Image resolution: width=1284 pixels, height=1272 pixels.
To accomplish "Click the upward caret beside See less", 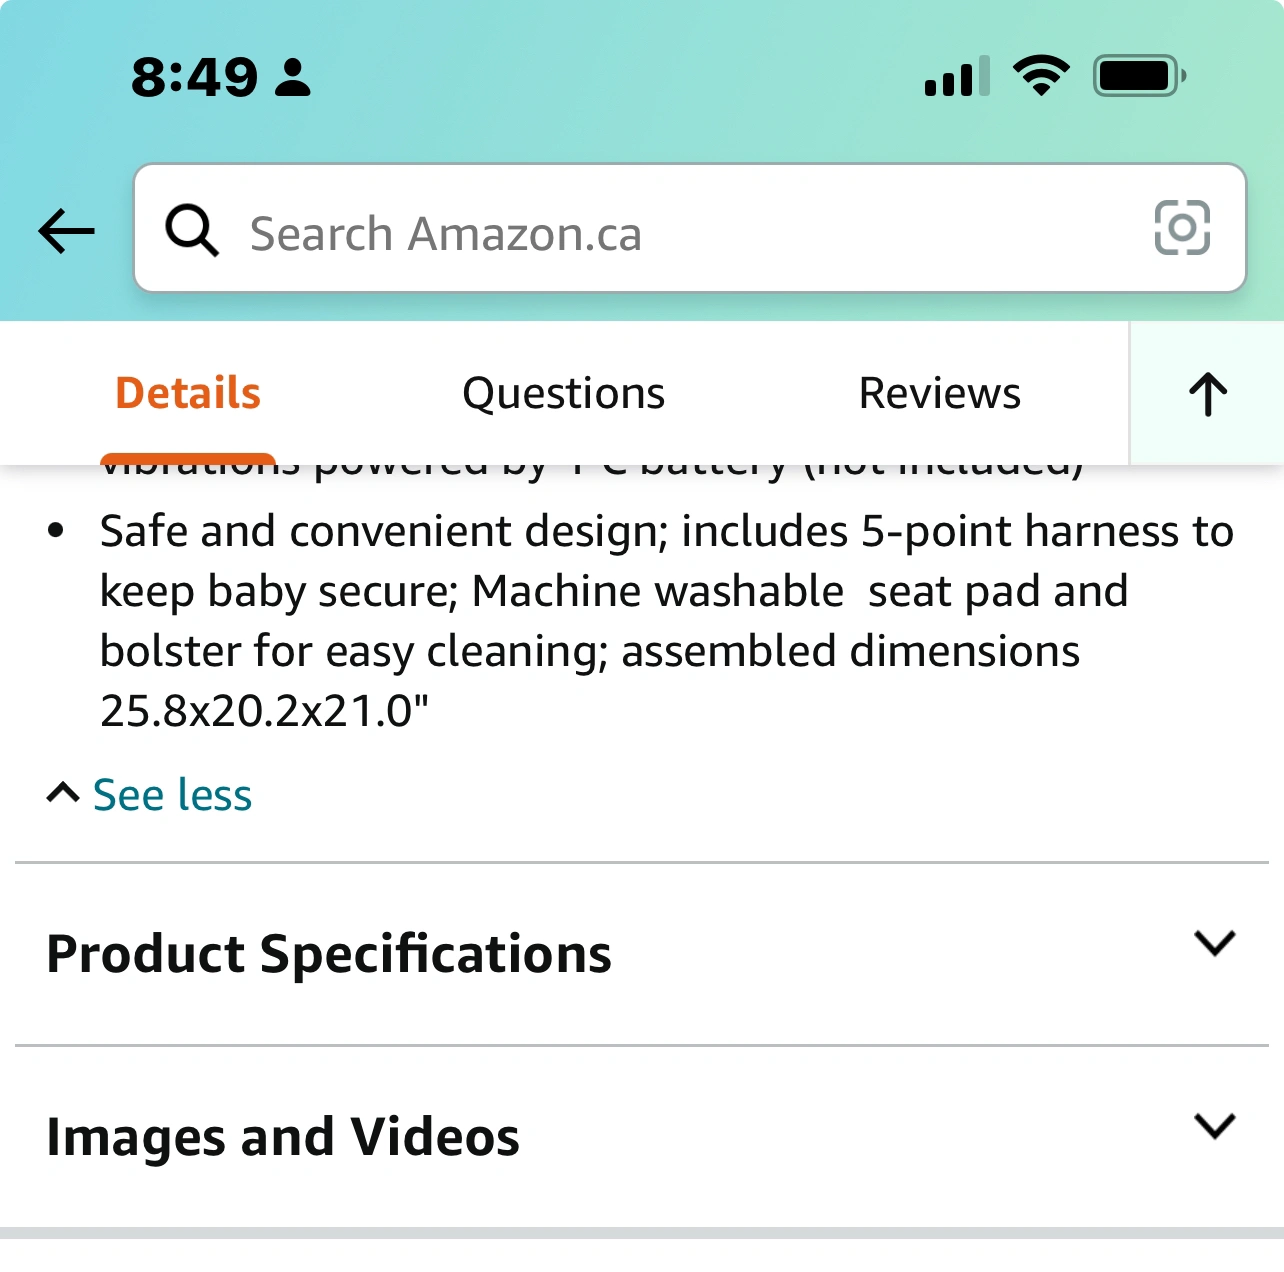I will tap(63, 794).
